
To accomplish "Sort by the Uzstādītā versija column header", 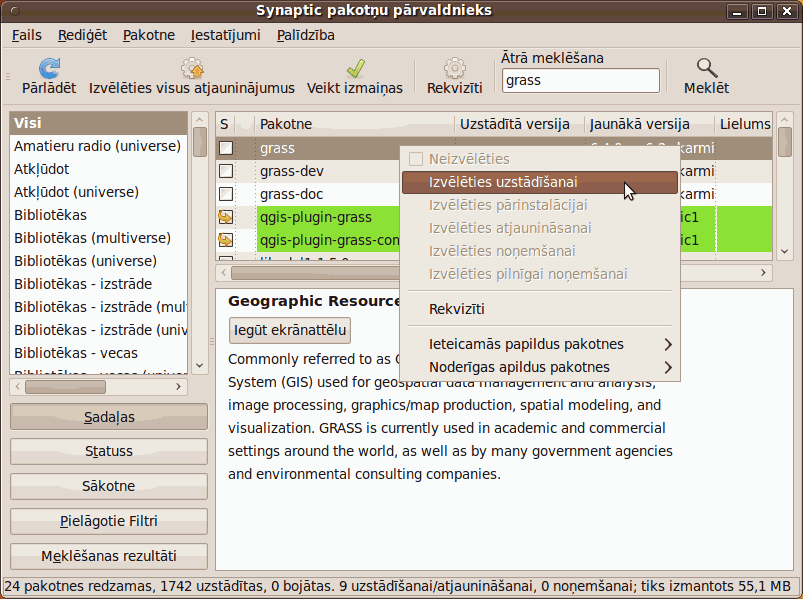I will point(519,124).
